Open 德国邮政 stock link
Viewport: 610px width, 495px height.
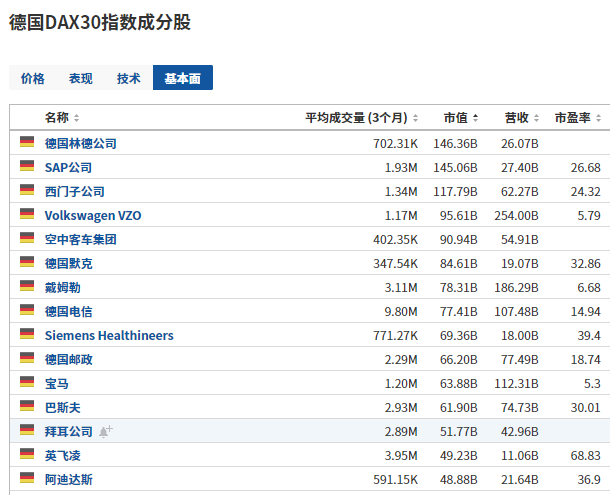68,360
